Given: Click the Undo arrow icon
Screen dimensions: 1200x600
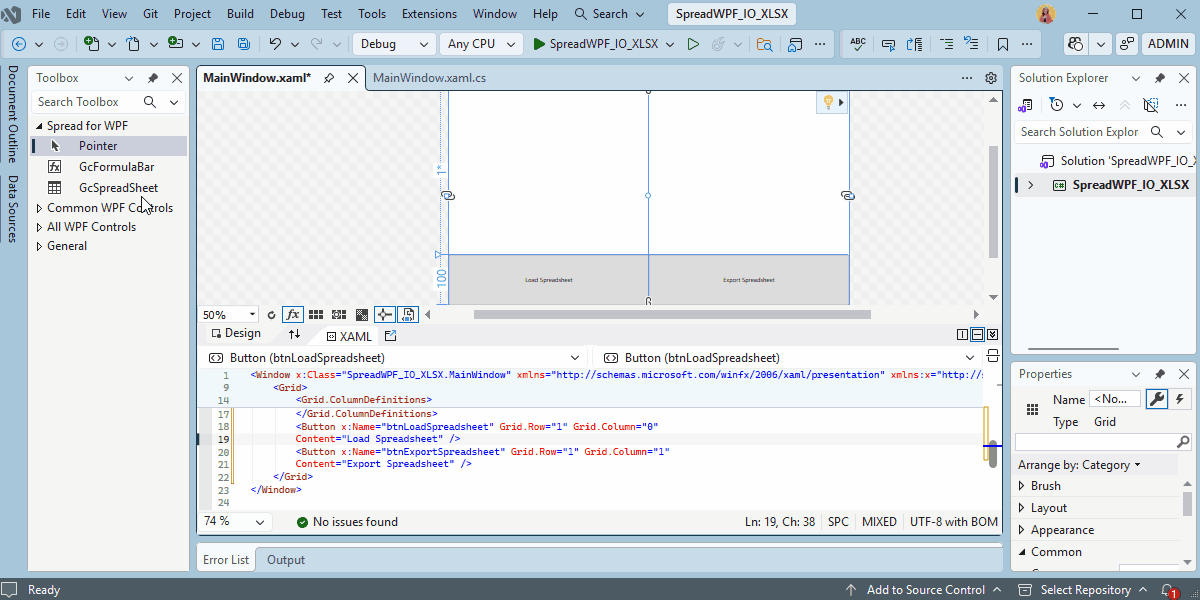Looking at the screenshot, I should click(x=275, y=44).
